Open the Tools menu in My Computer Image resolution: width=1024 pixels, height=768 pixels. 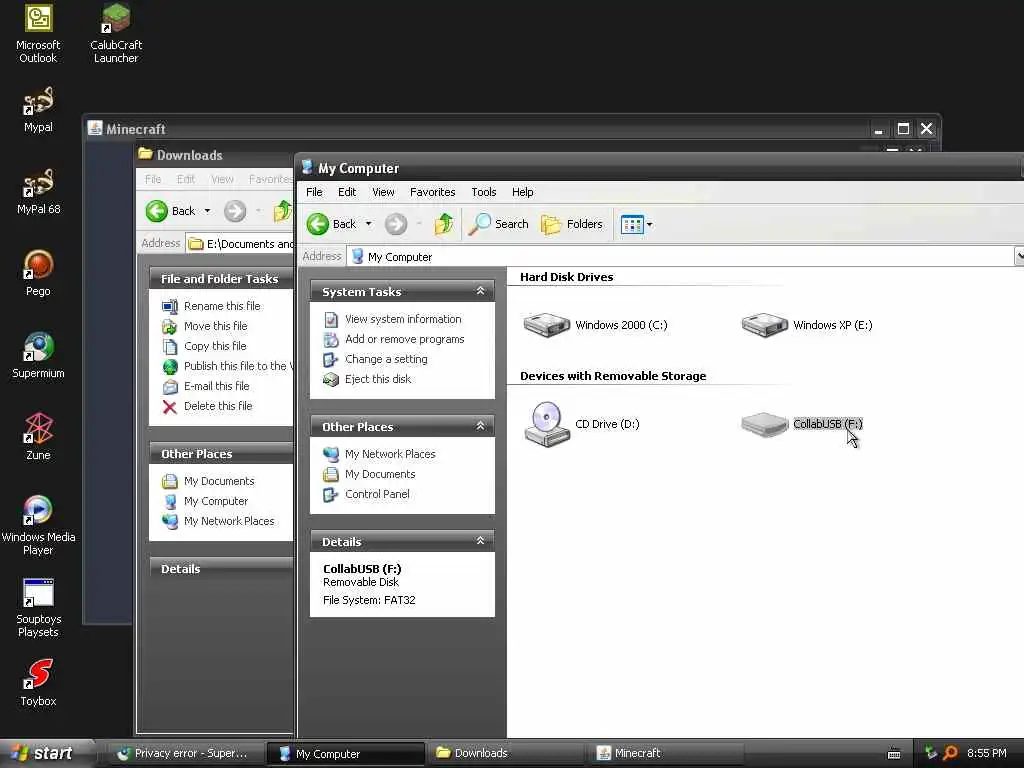coord(484,192)
